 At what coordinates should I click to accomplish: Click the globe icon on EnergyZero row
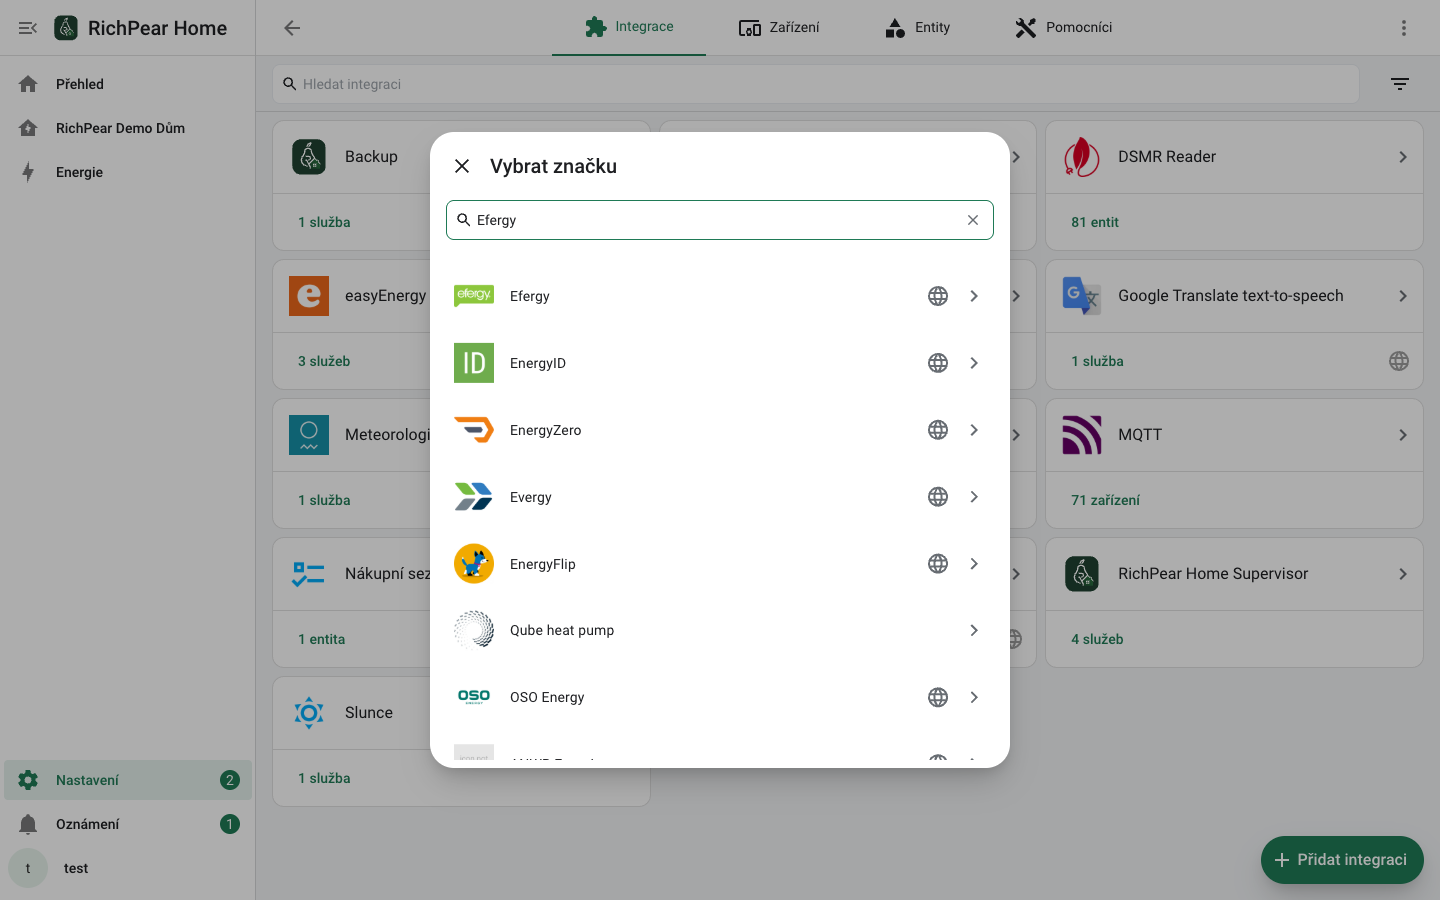pos(938,430)
